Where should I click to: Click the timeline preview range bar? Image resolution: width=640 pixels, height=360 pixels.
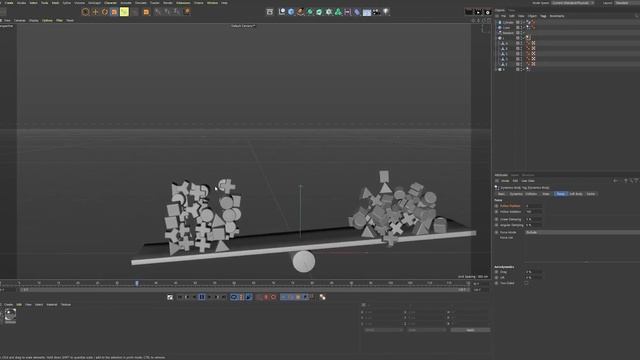245,290
